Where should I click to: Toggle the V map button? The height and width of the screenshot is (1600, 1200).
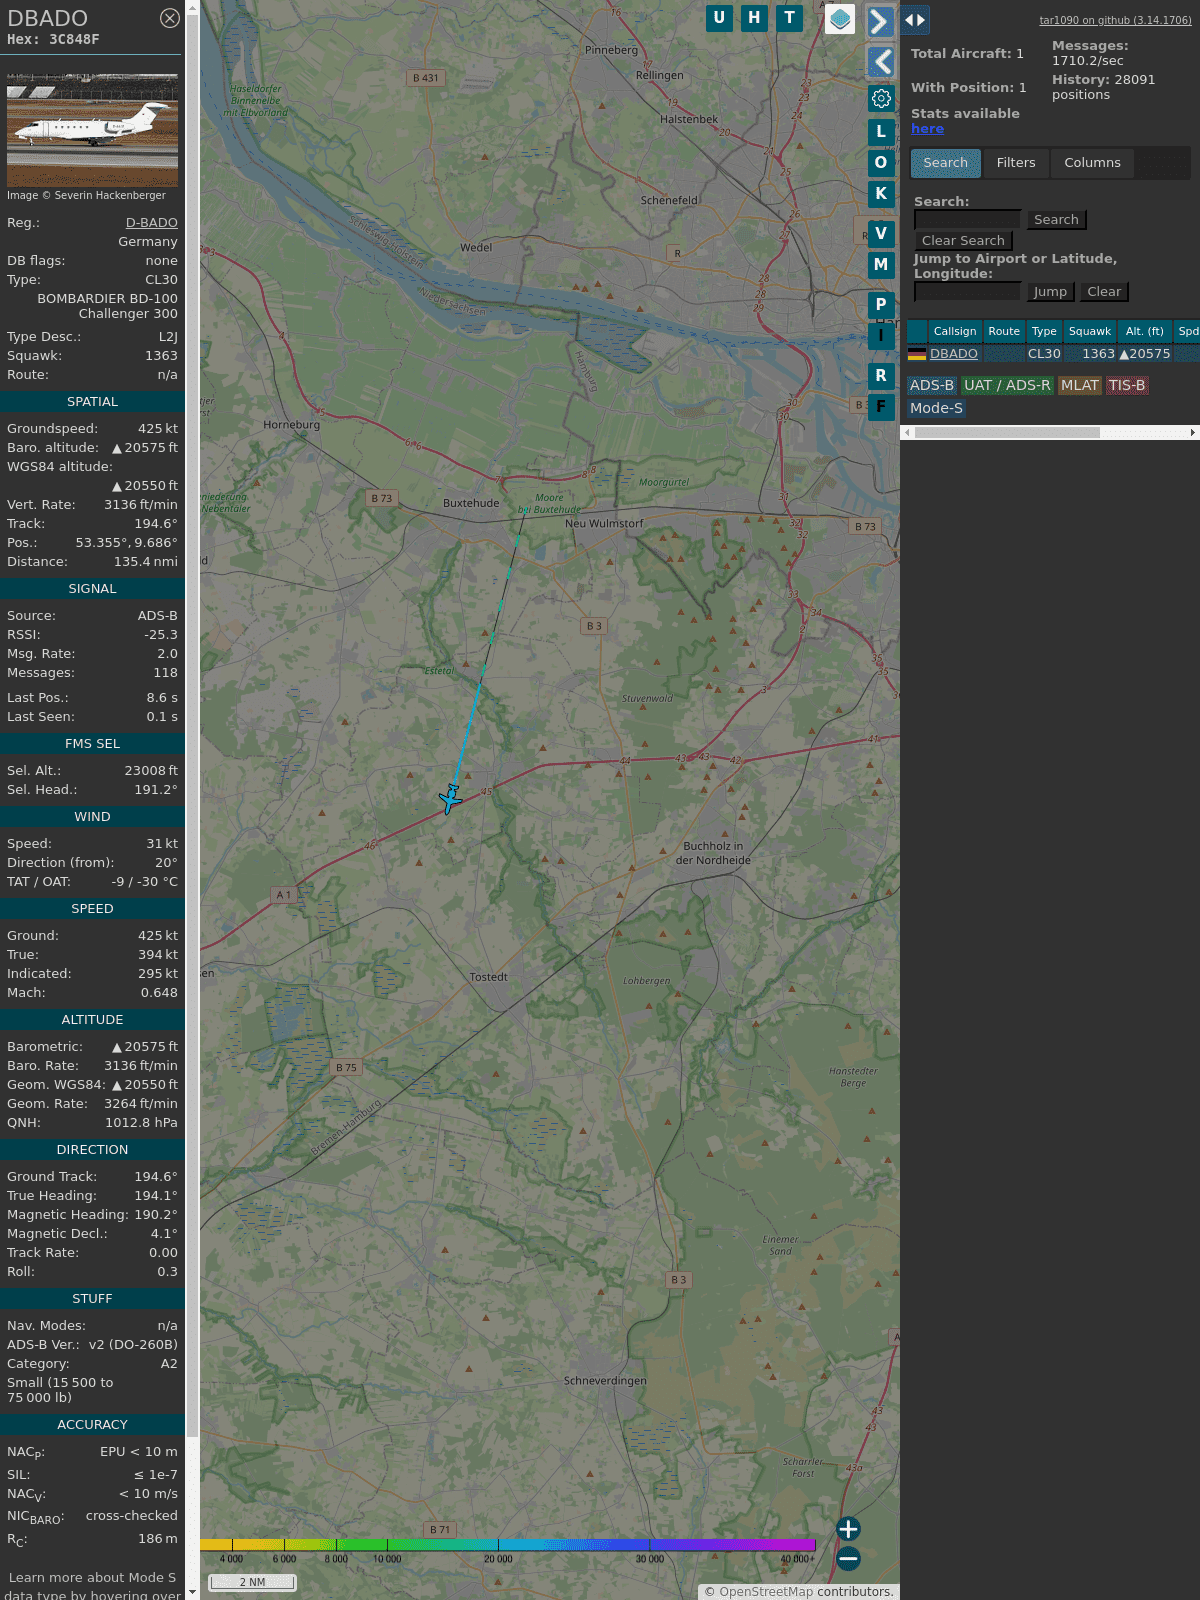881,234
